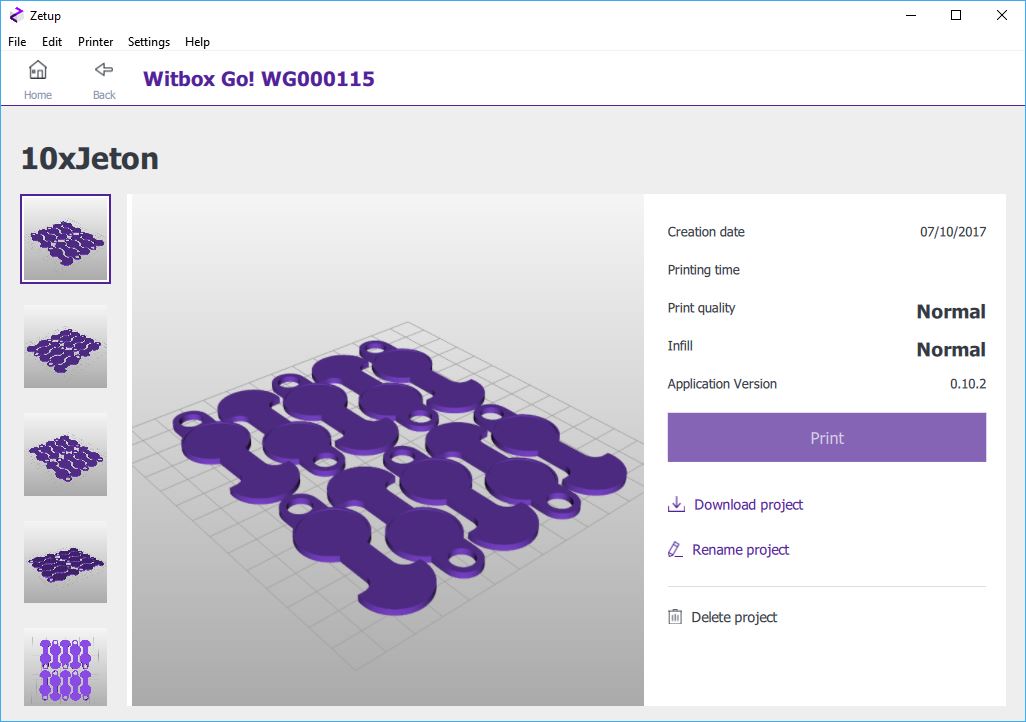
Task: Open the Edit menu
Action: 52,42
